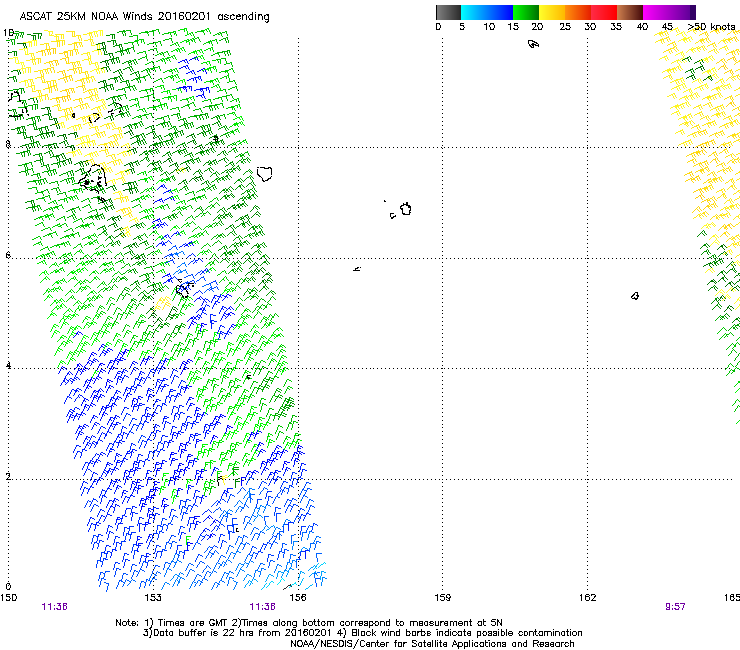The image size is (740, 650).
Task: Click the gray 0–5 knots color bar segment
Action: coord(448,12)
